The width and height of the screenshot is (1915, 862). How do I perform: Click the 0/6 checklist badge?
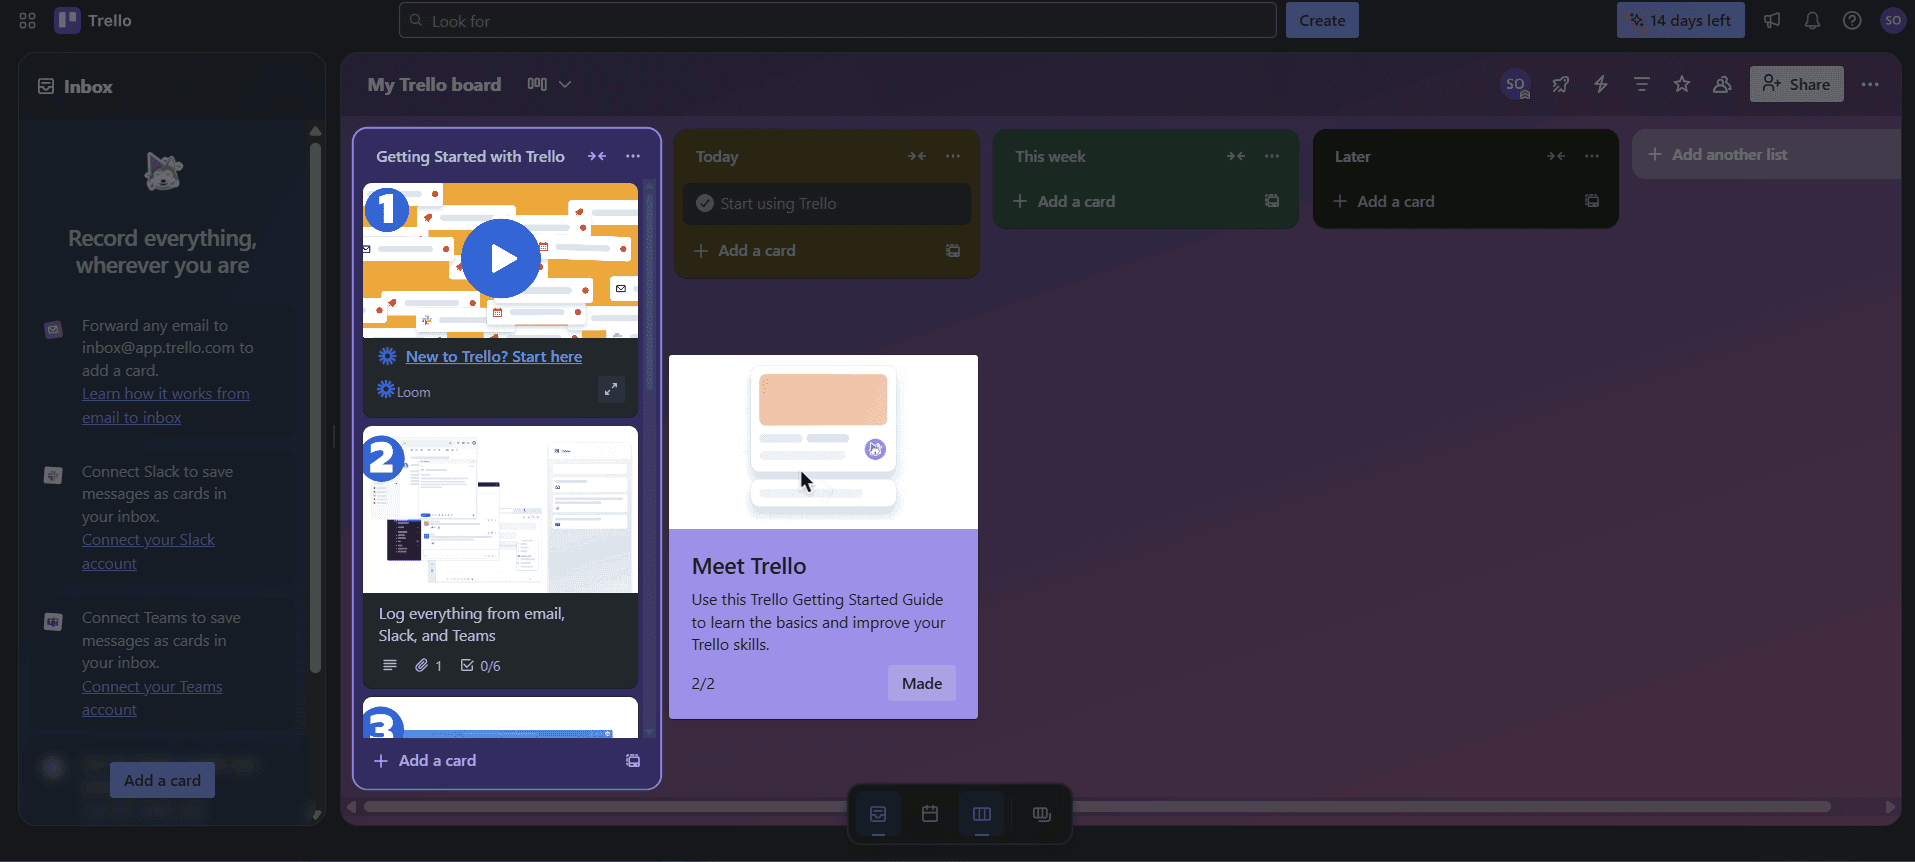[481, 666]
